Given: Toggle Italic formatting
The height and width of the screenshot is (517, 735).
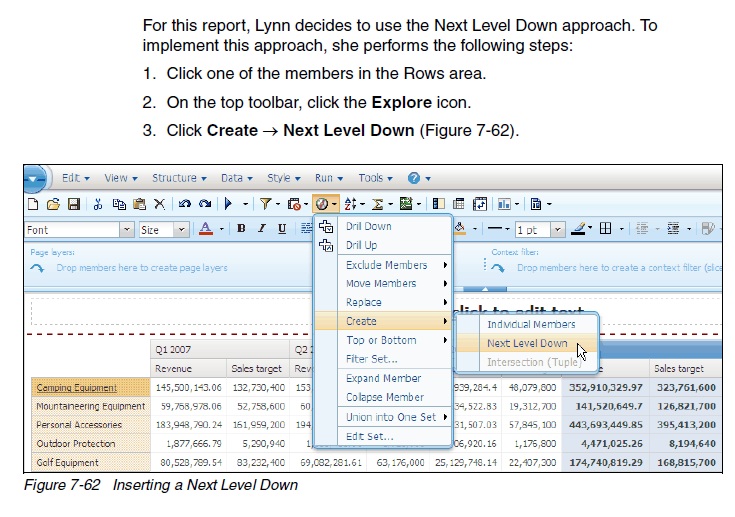Looking at the screenshot, I should tap(262, 229).
